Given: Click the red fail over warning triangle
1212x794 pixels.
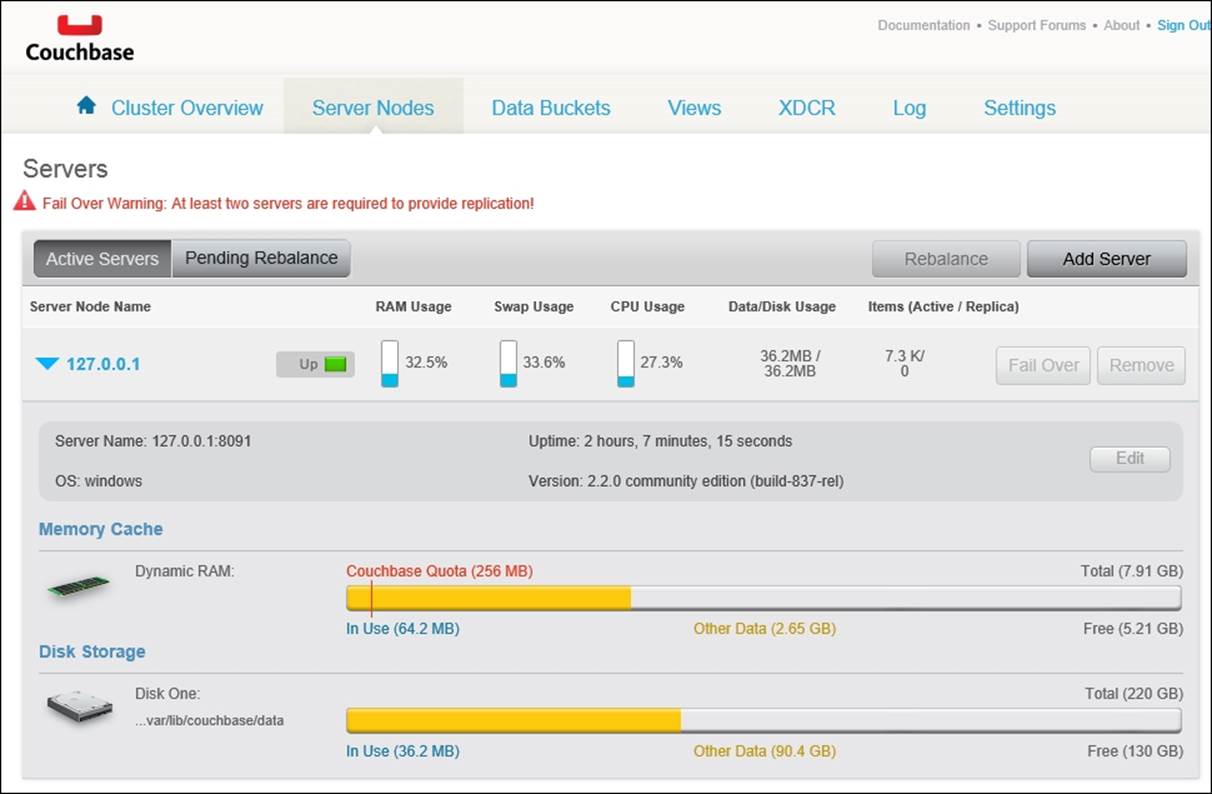Looking at the screenshot, I should click(25, 201).
